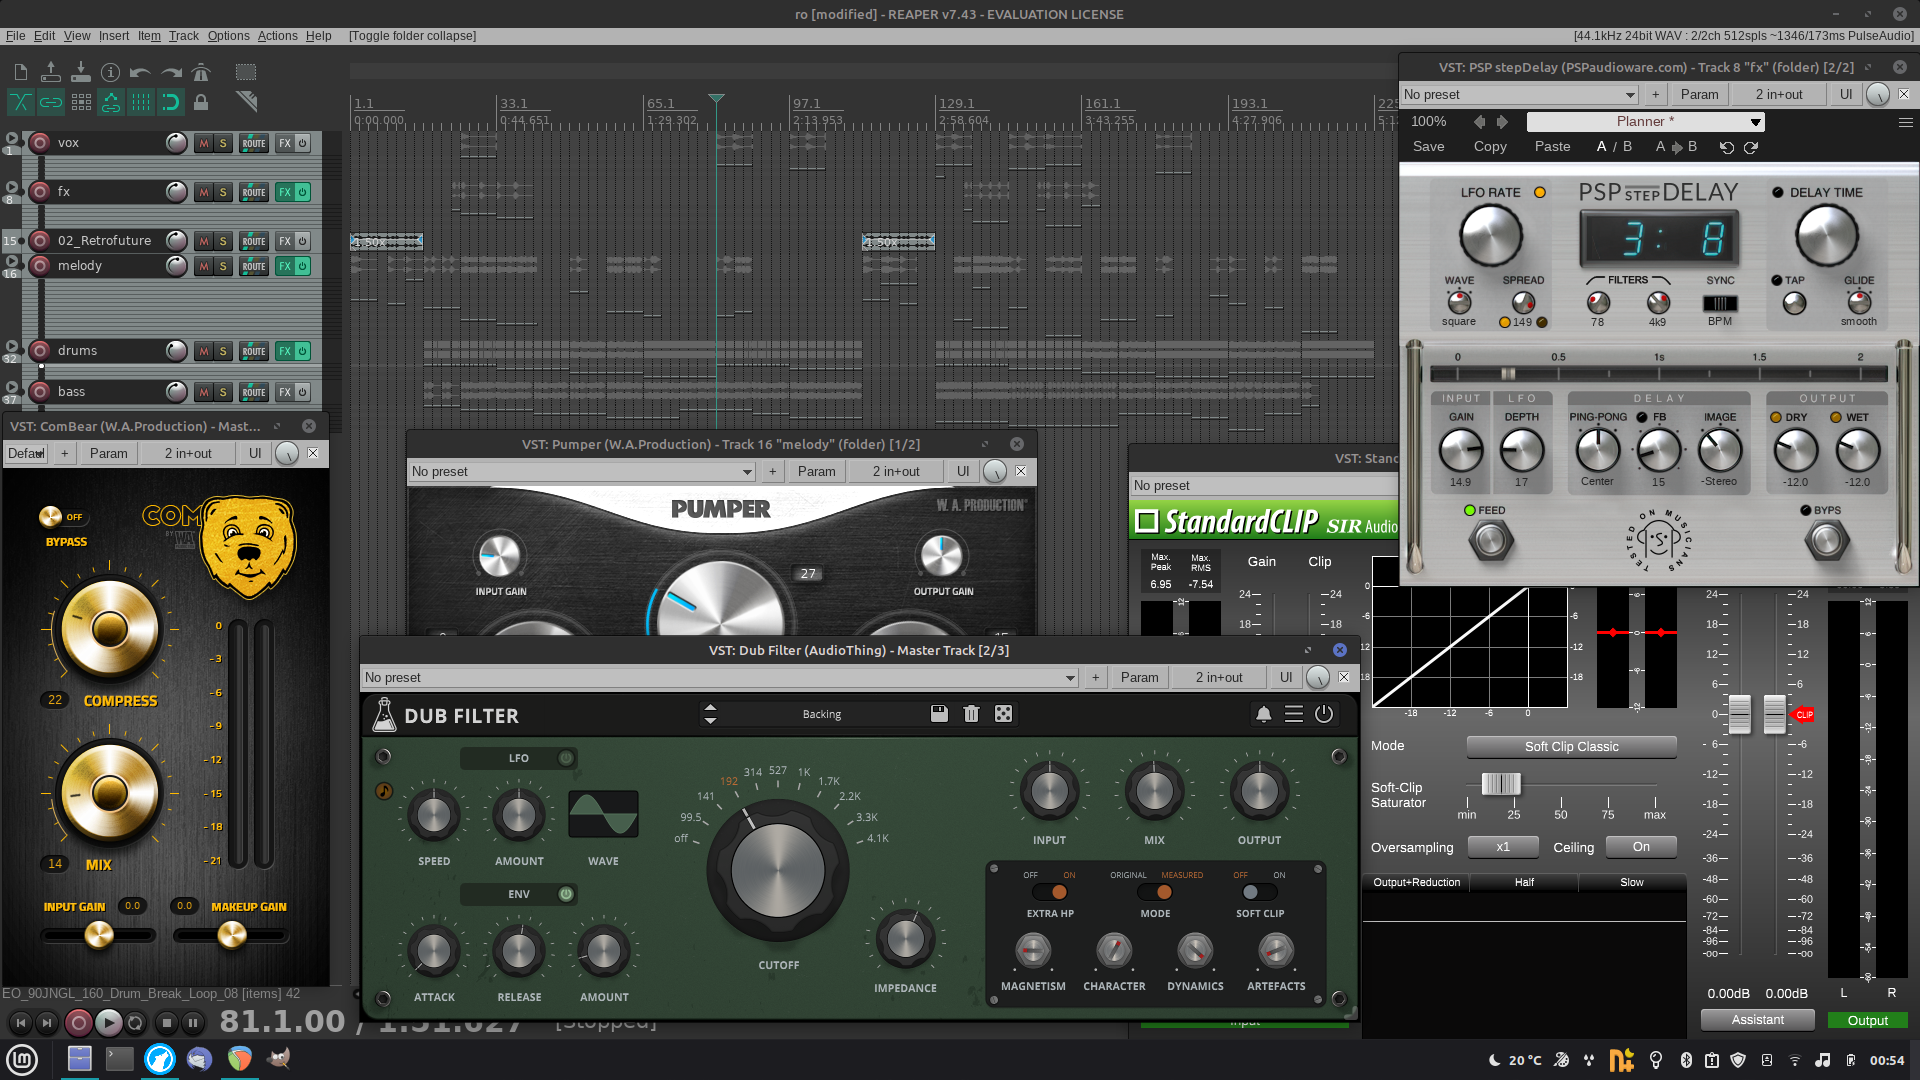Click the Soft Clip Classic mode button
This screenshot has height=1080, width=1920.
[1571, 747]
